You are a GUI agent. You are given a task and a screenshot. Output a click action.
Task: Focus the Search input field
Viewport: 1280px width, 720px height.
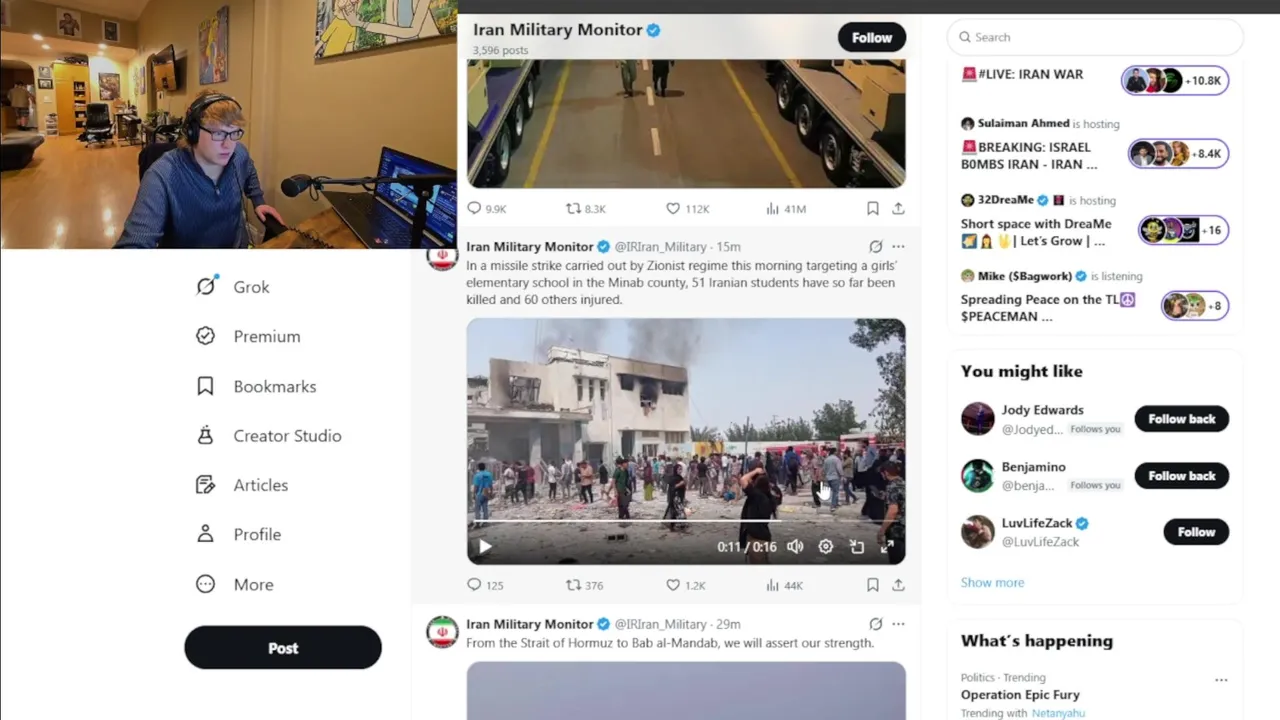[x=1095, y=37]
